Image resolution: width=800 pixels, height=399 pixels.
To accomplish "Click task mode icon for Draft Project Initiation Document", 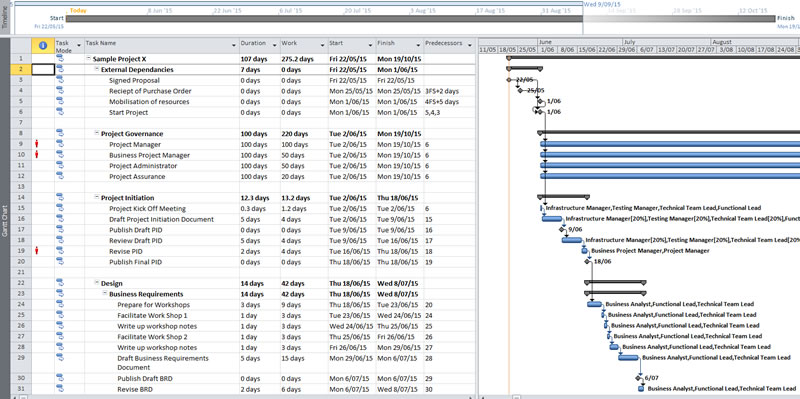I will 60,219.
